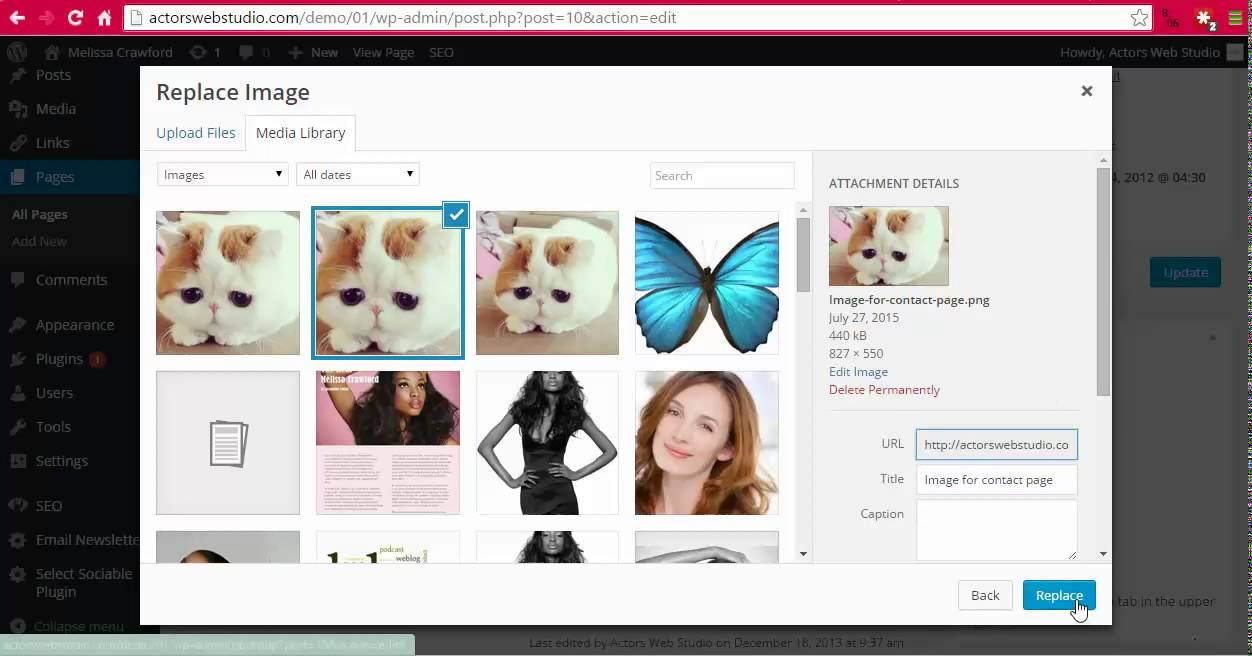Click the Caption text area

tap(997, 530)
